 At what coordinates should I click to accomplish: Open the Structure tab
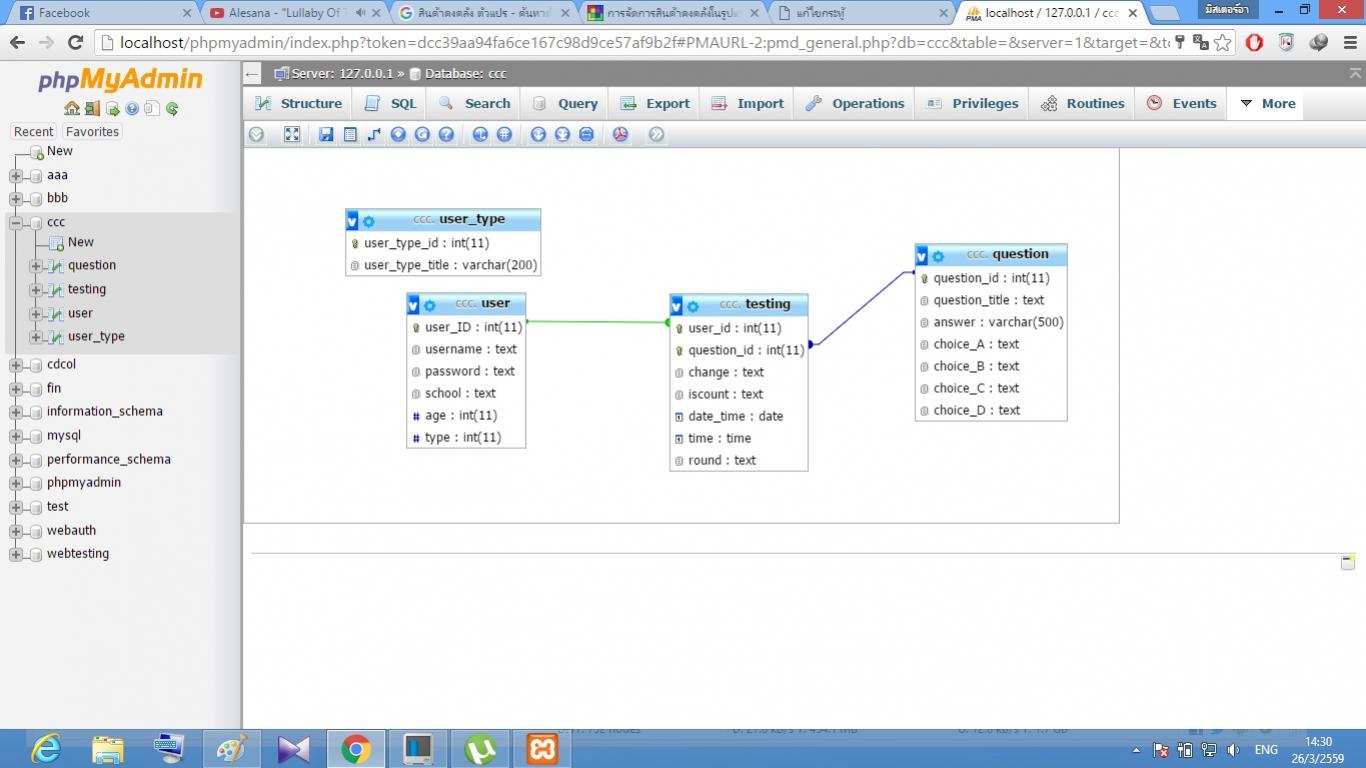click(298, 103)
